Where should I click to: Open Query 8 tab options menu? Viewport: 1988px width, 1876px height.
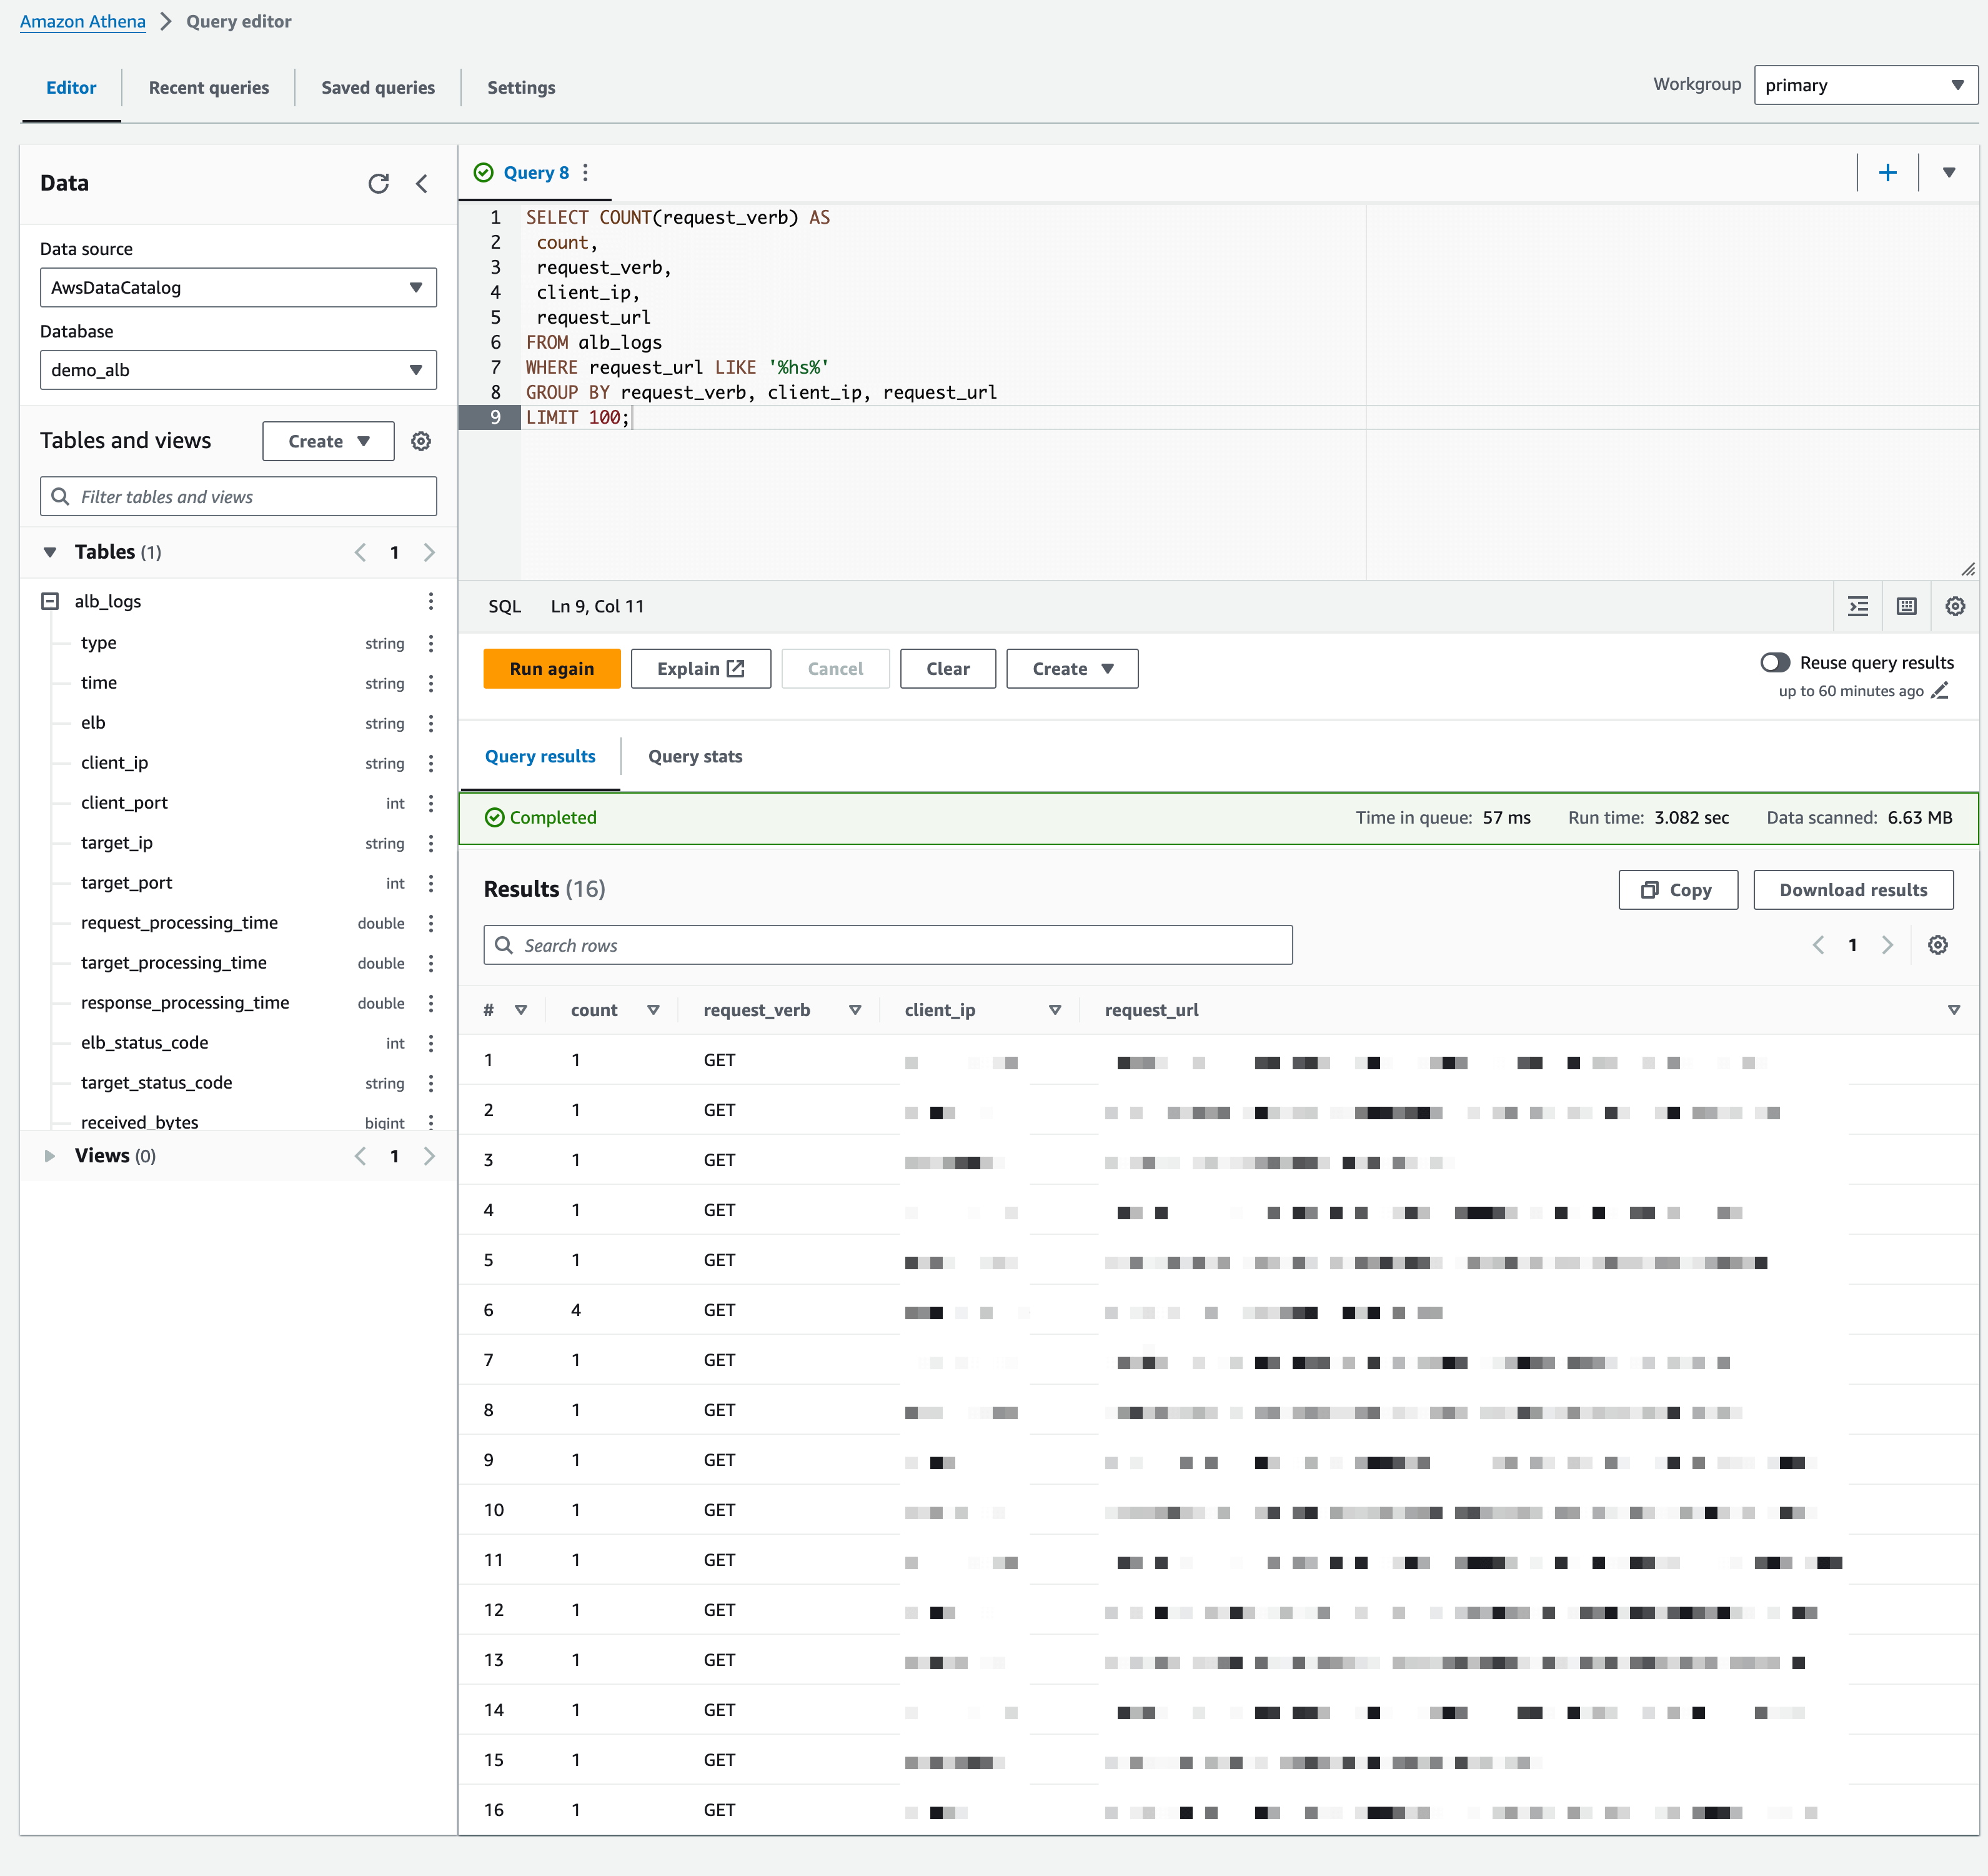tap(586, 173)
